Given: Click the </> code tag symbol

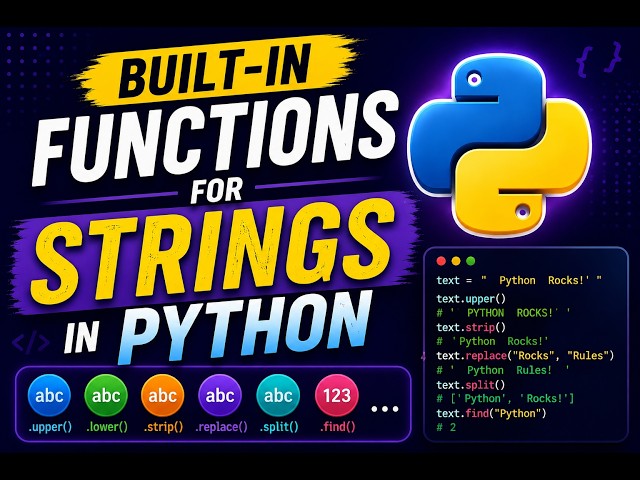Looking at the screenshot, I should click(x=31, y=343).
